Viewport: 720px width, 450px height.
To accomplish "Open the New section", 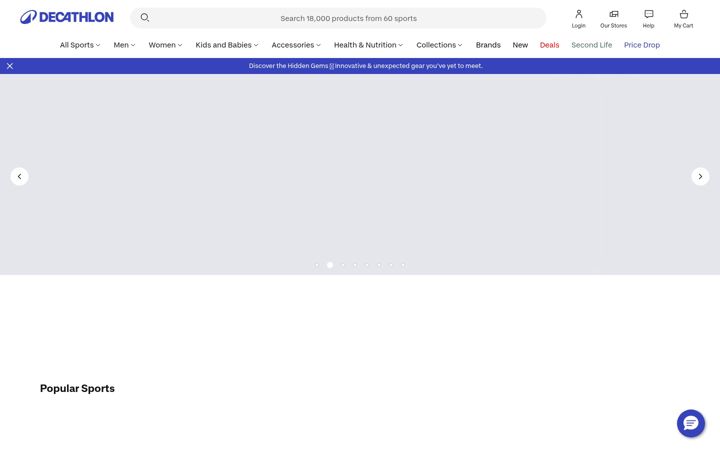I will 520,45.
